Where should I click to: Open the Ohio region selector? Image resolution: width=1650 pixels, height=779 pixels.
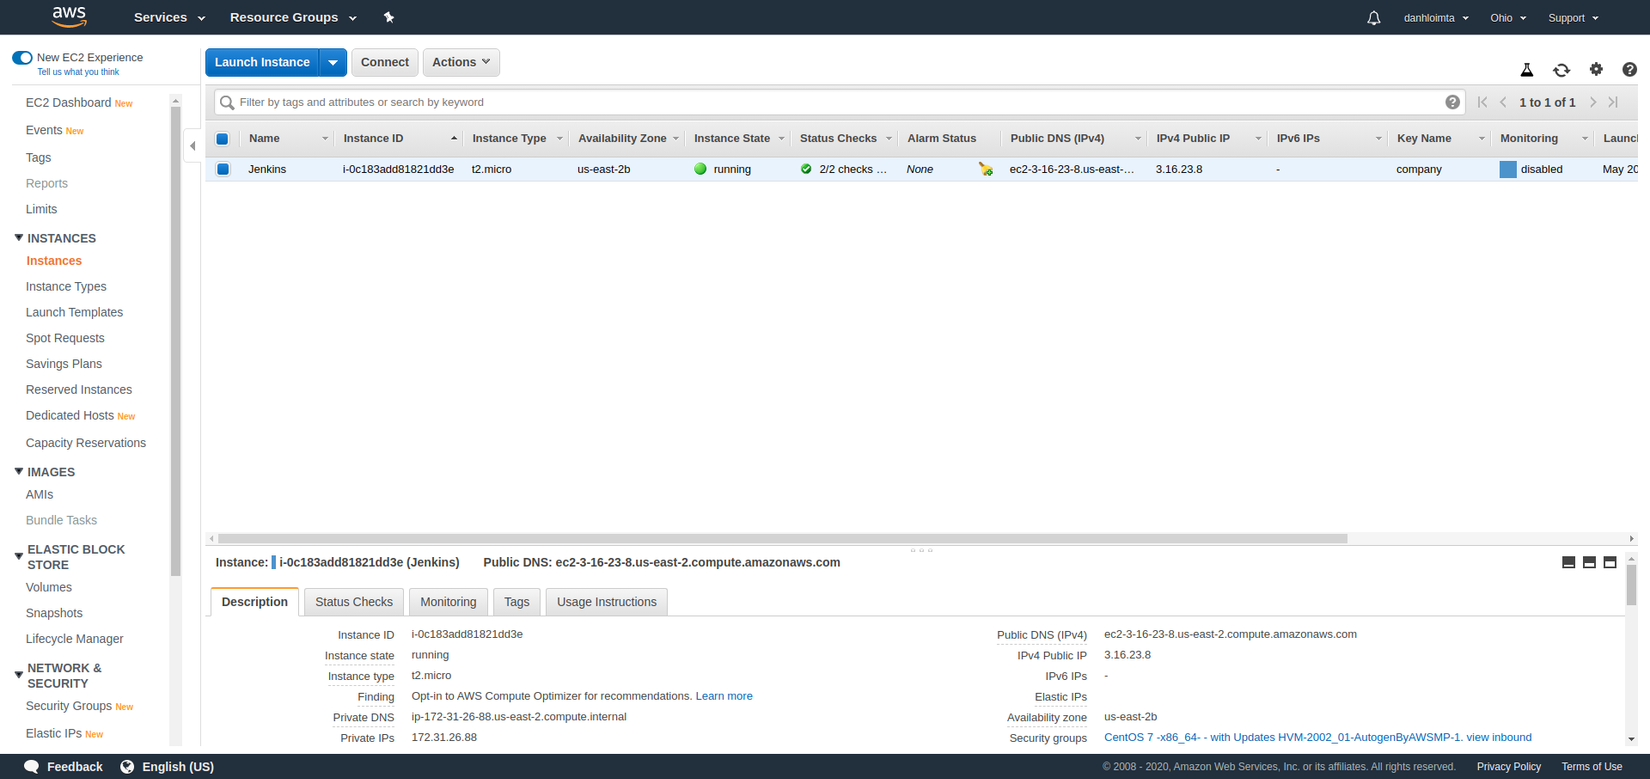coord(1508,18)
